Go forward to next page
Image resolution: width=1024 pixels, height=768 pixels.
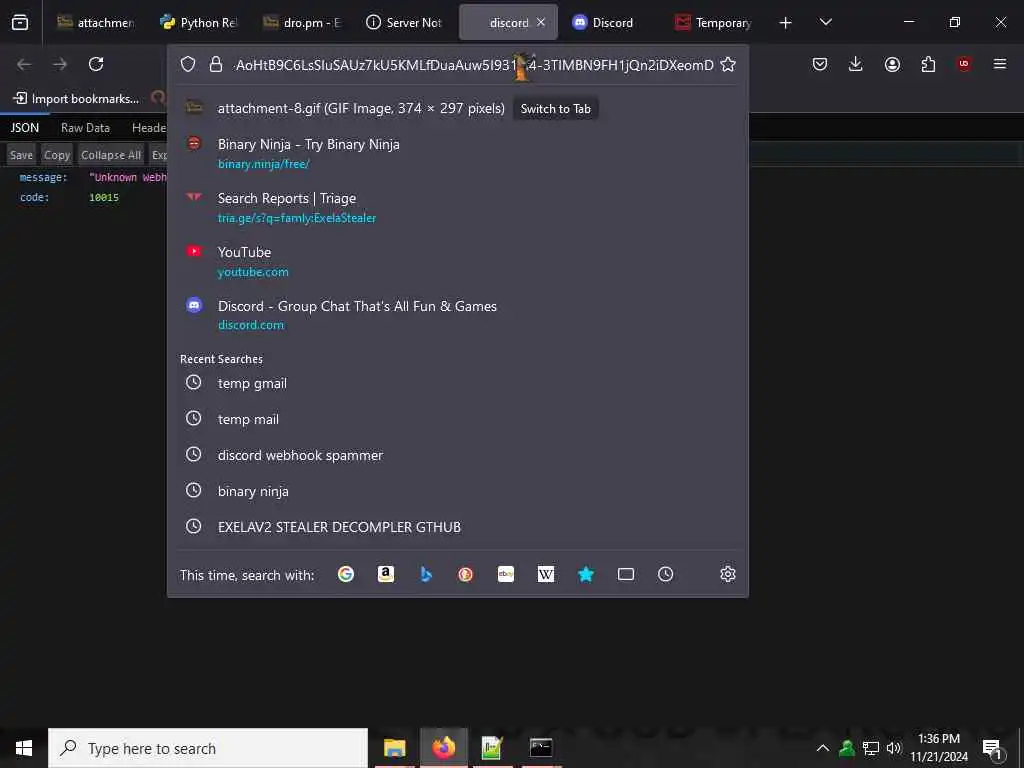(x=60, y=64)
